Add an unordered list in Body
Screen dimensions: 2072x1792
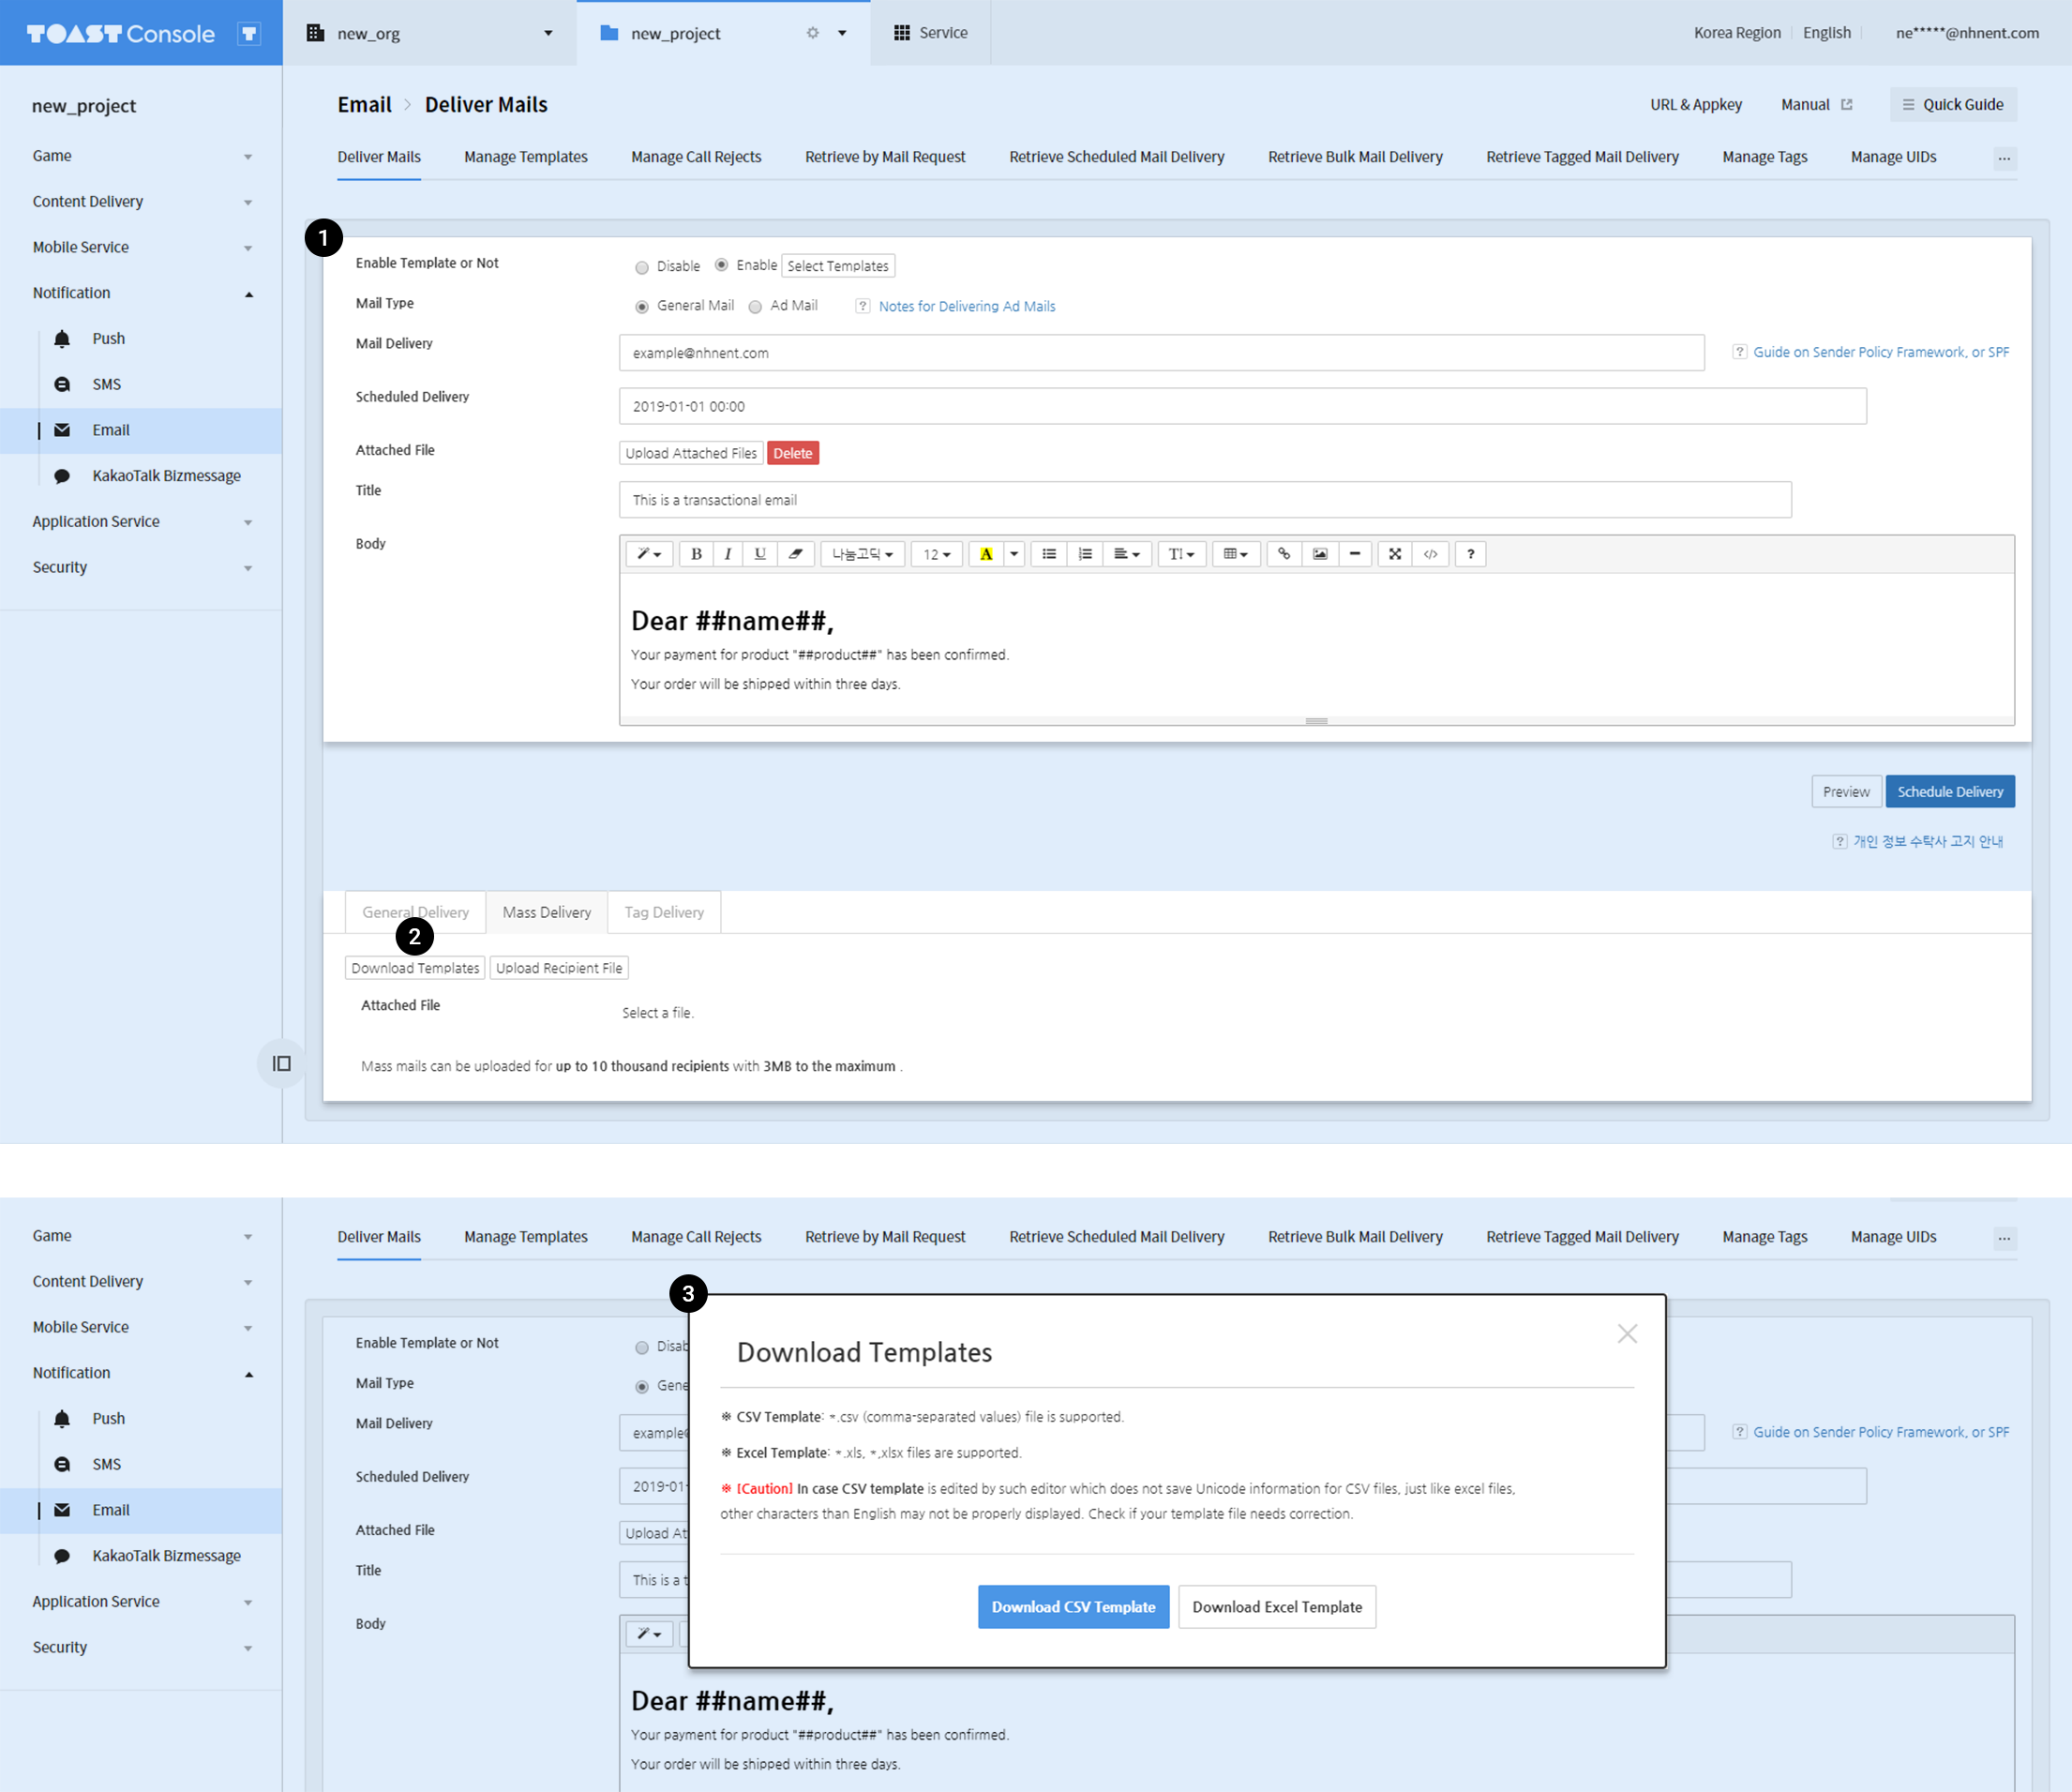(x=1049, y=554)
